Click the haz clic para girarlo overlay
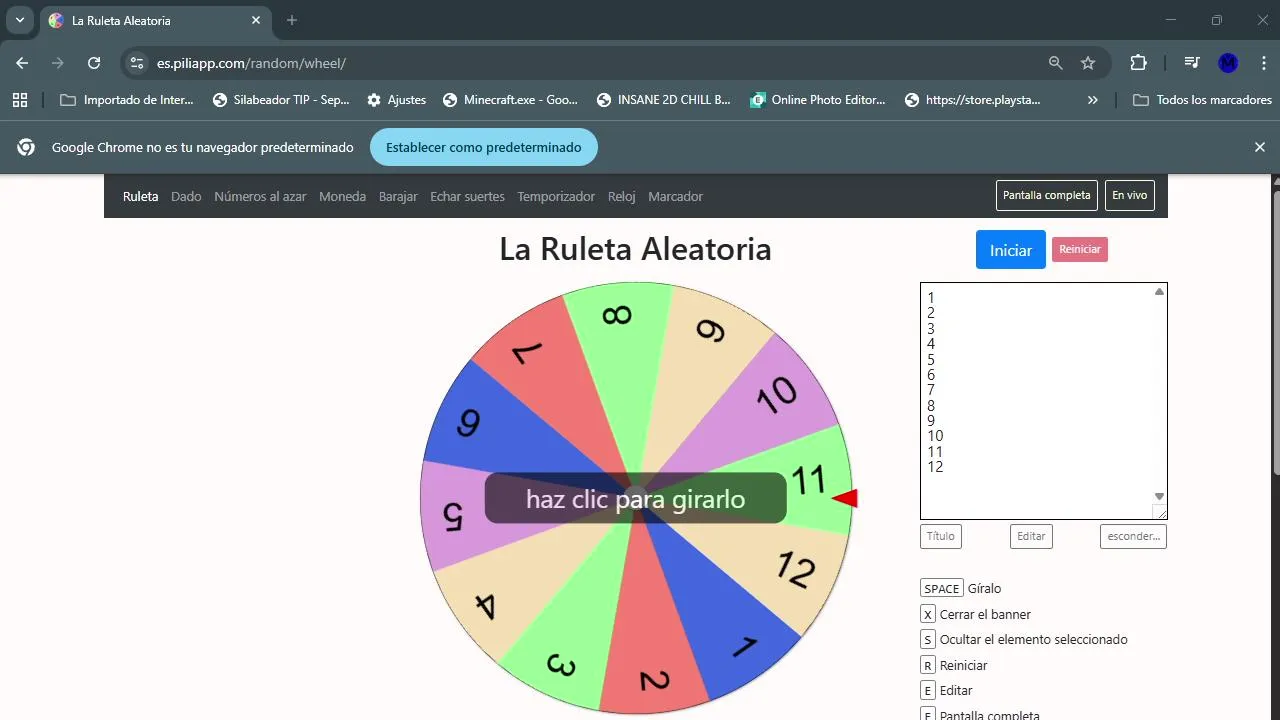Viewport: 1280px width, 720px height. pyautogui.click(x=635, y=498)
